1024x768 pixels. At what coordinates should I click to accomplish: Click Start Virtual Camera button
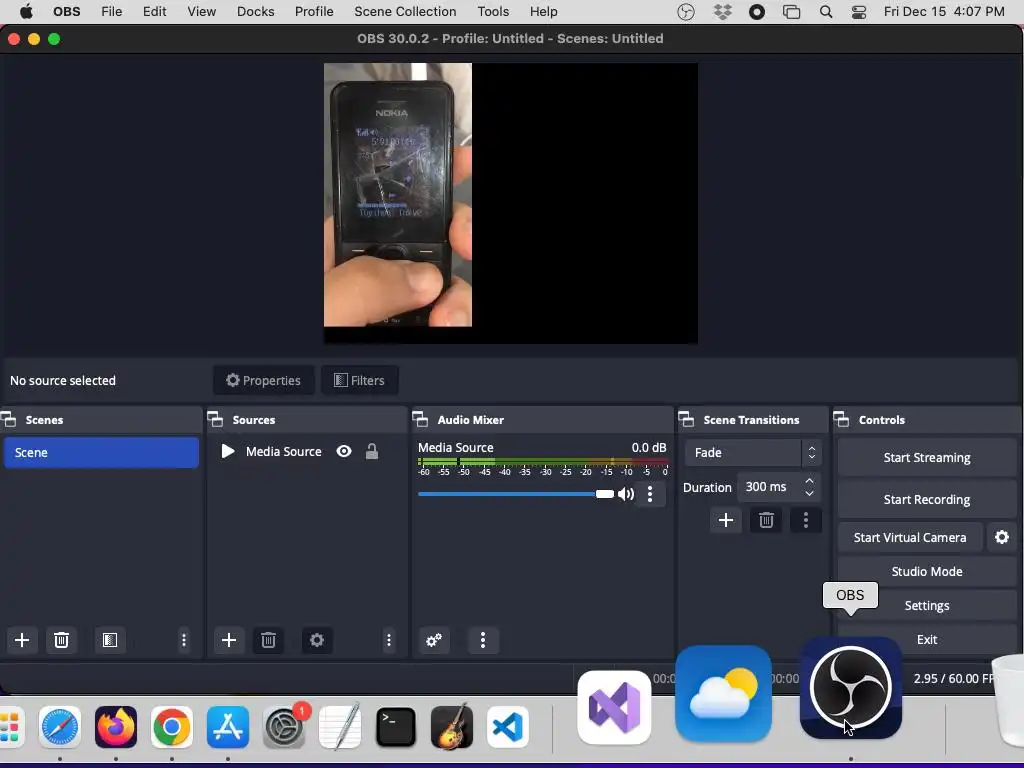(x=910, y=537)
